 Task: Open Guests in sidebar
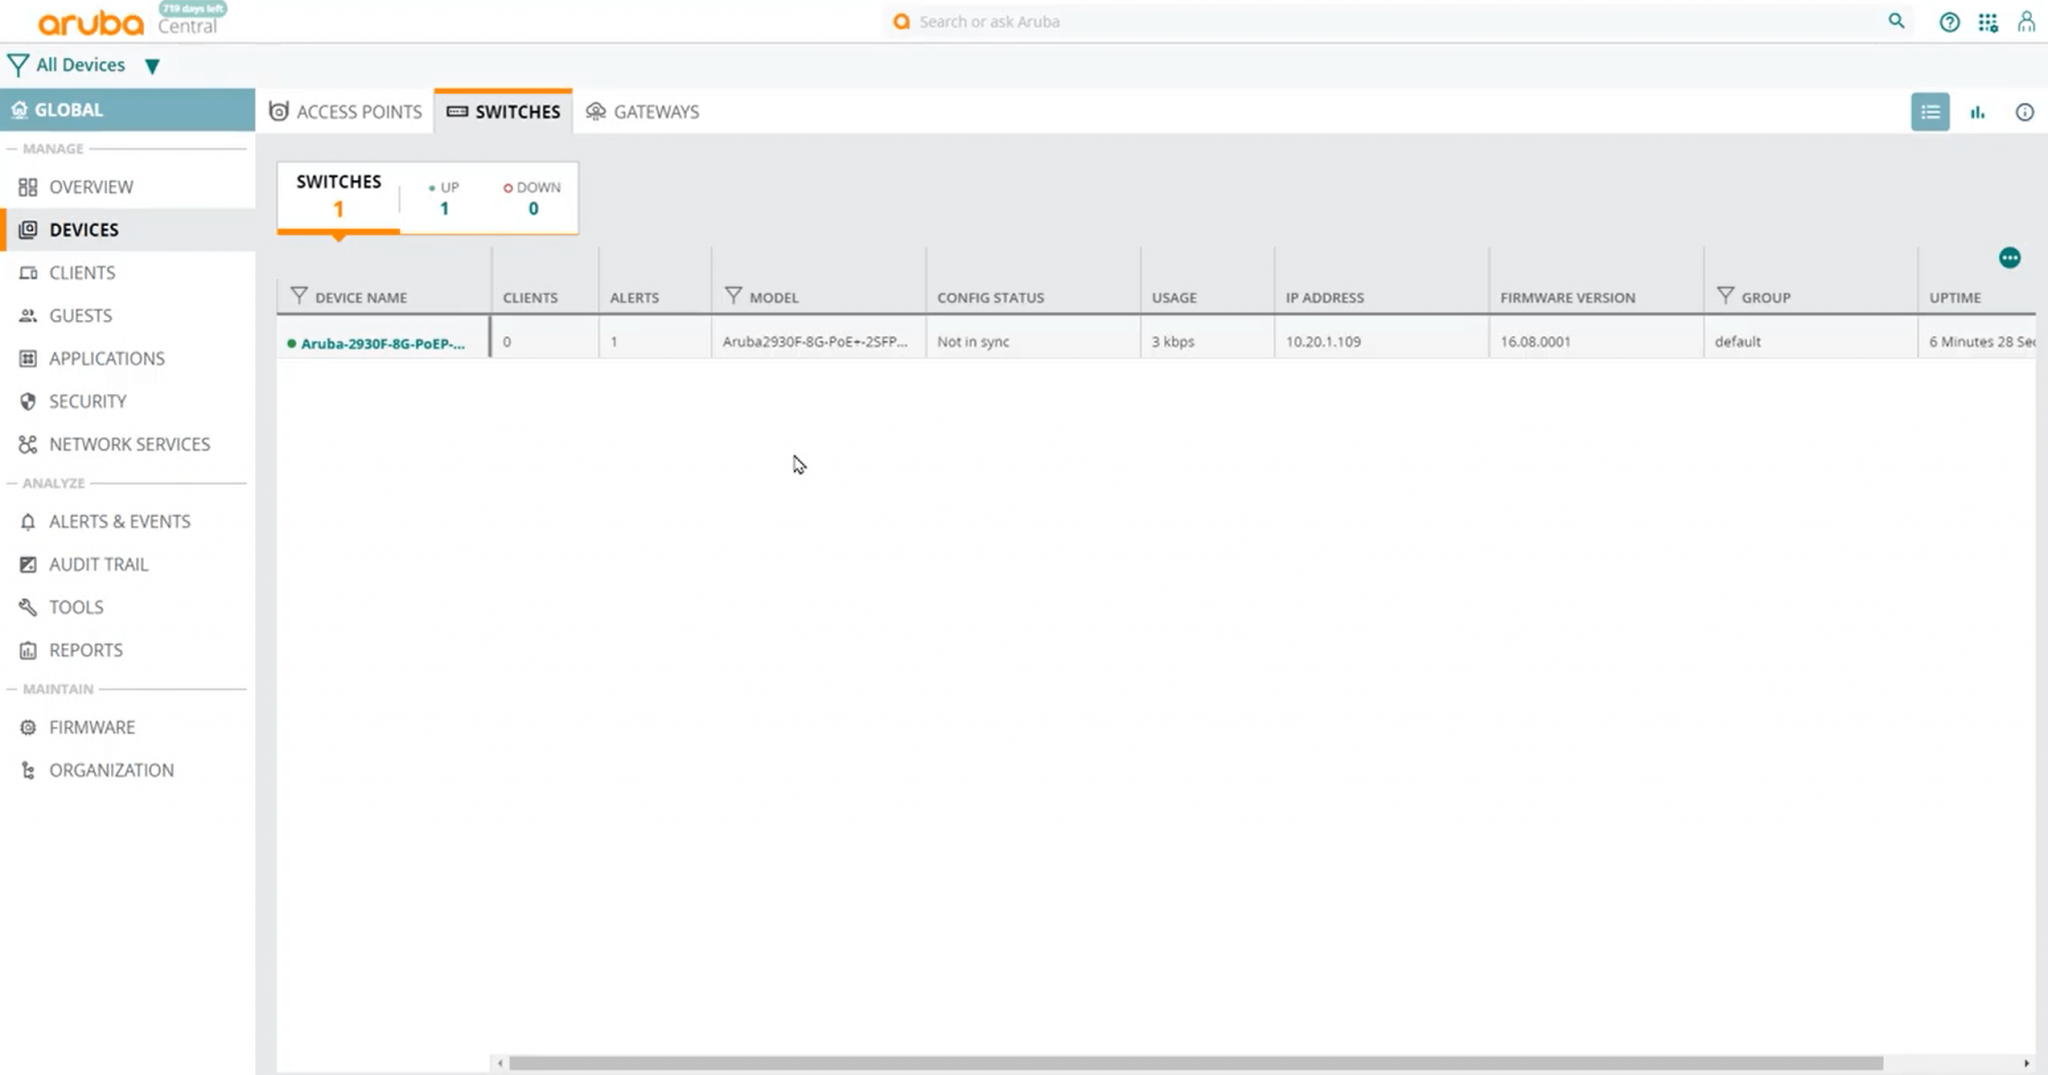[128, 316]
